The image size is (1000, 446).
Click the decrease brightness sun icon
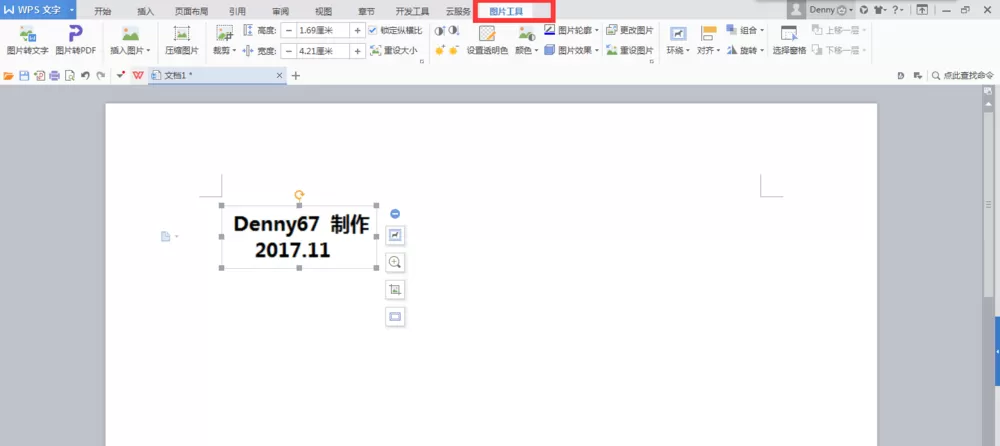[x=453, y=50]
